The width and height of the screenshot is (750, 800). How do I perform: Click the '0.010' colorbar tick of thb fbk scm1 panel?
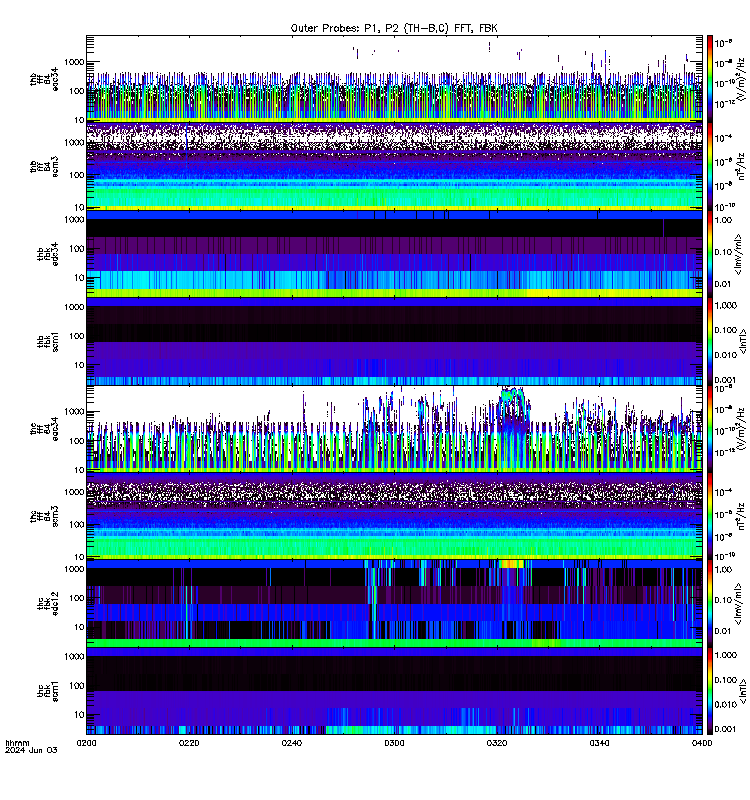tap(726, 355)
